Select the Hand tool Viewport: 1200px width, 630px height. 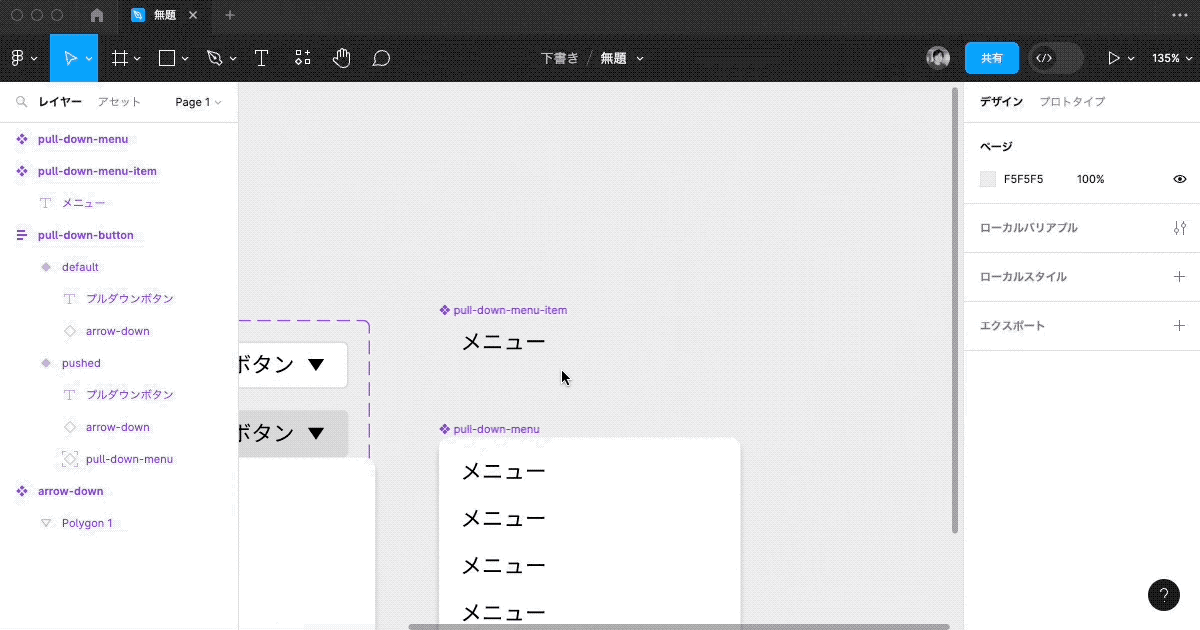click(x=342, y=58)
